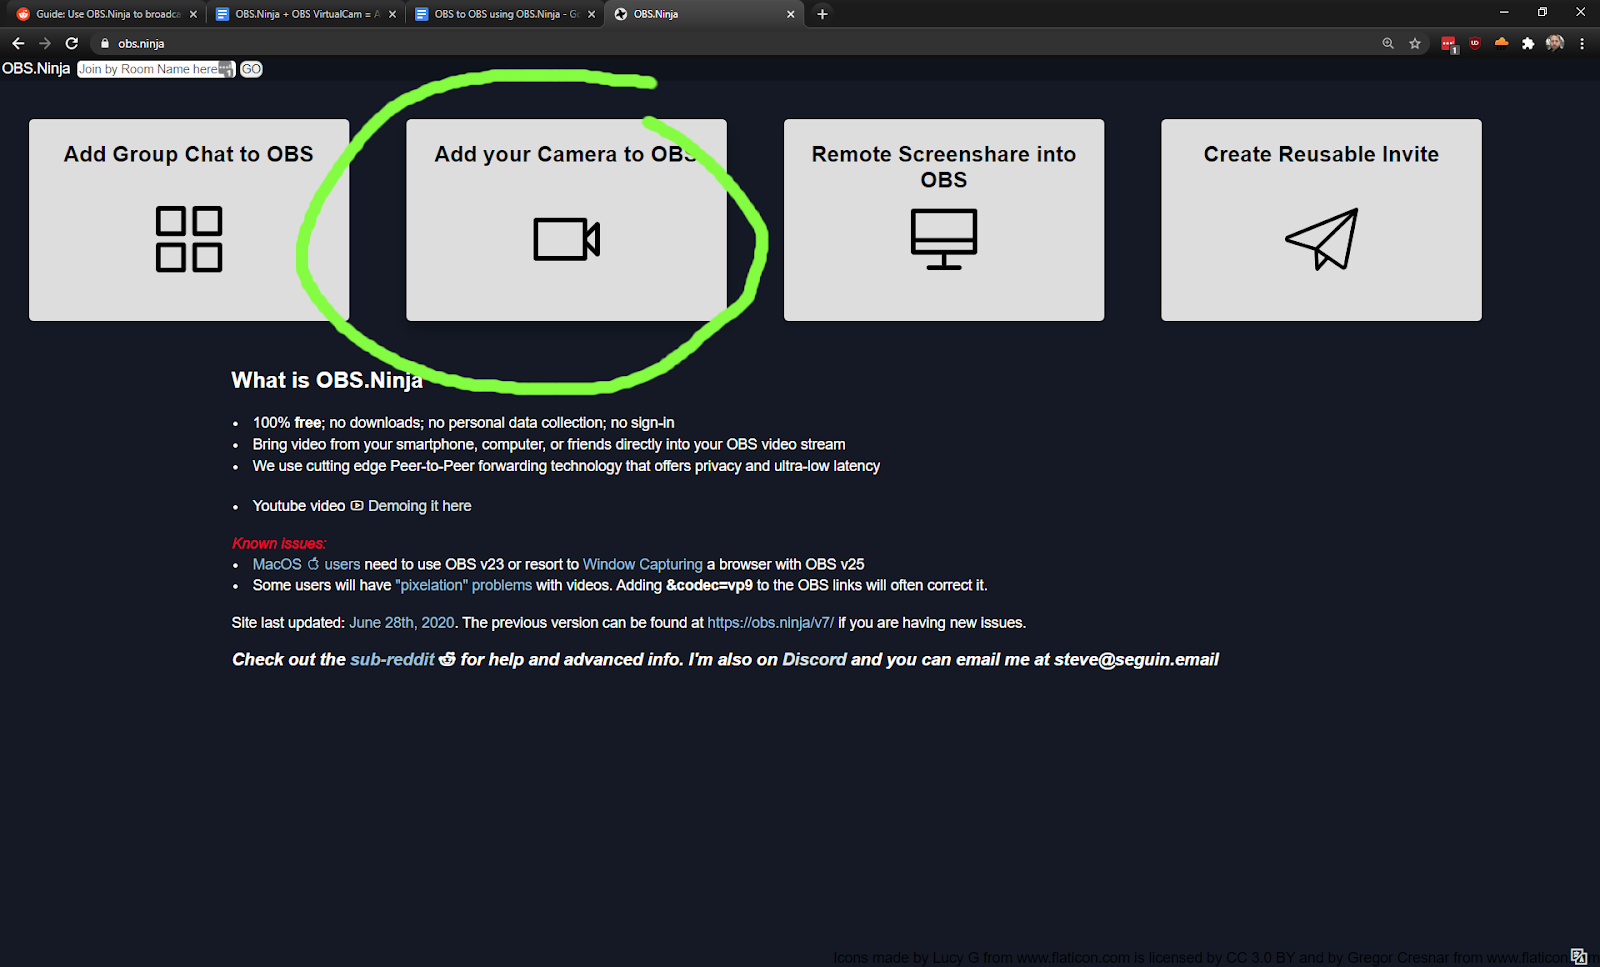Image resolution: width=1600 pixels, height=967 pixels.
Task: Open the red extension icon with badge
Action: click(1449, 44)
